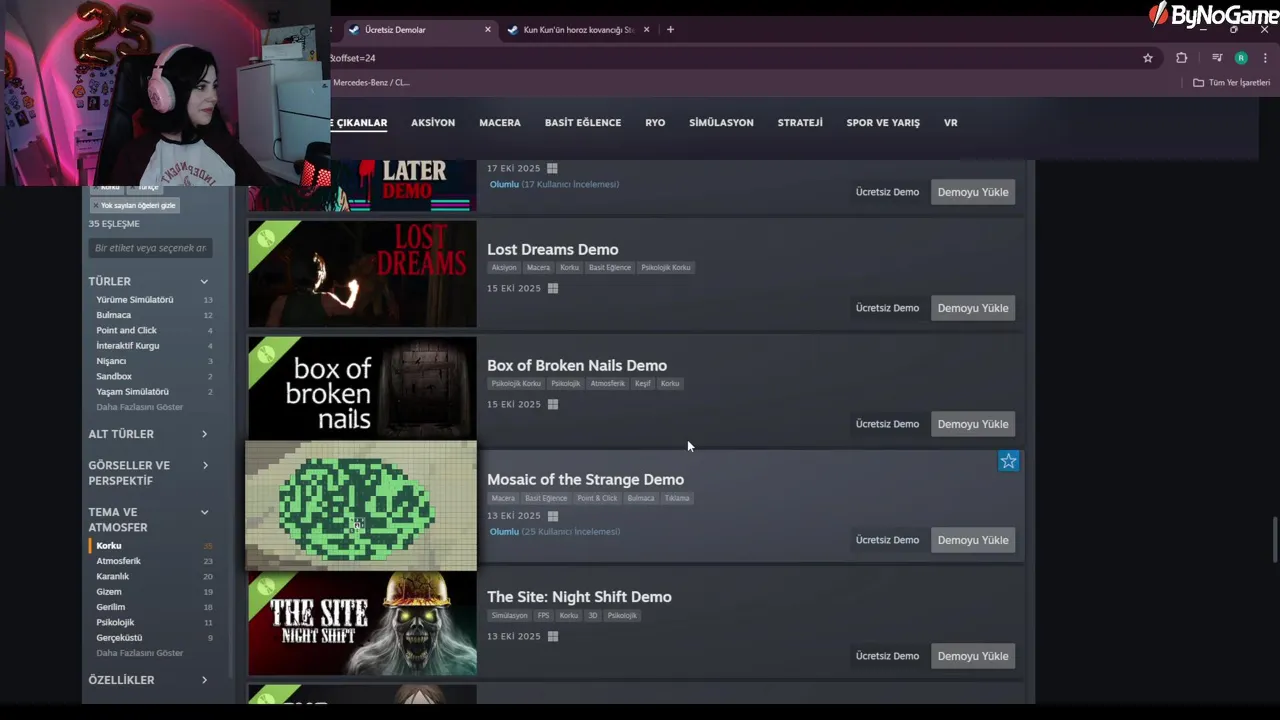Click the page vertical scrollbar thumb

[1274, 540]
